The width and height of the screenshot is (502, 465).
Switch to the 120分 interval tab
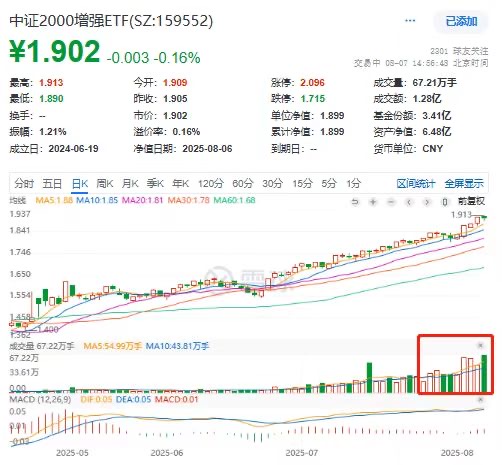click(x=211, y=183)
